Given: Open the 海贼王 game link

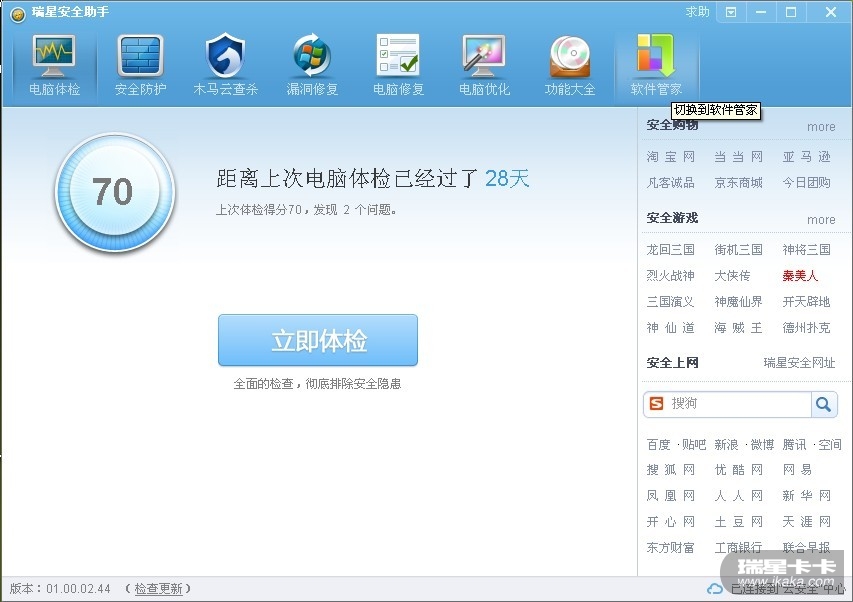Looking at the screenshot, I should click(738, 328).
